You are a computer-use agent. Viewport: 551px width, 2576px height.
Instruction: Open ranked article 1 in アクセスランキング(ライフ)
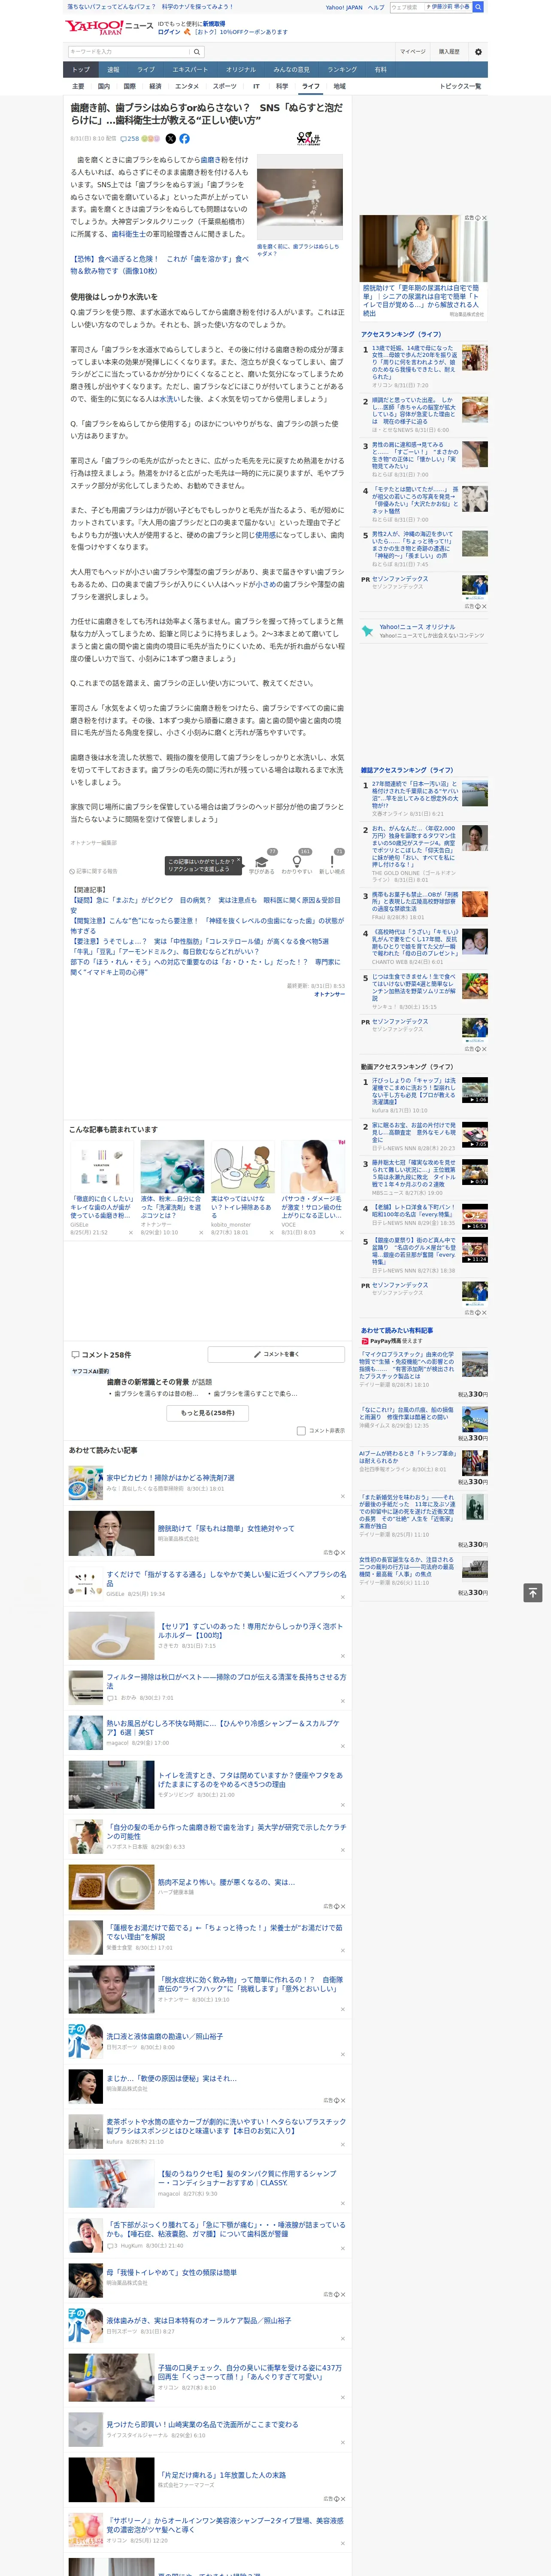tap(415, 362)
